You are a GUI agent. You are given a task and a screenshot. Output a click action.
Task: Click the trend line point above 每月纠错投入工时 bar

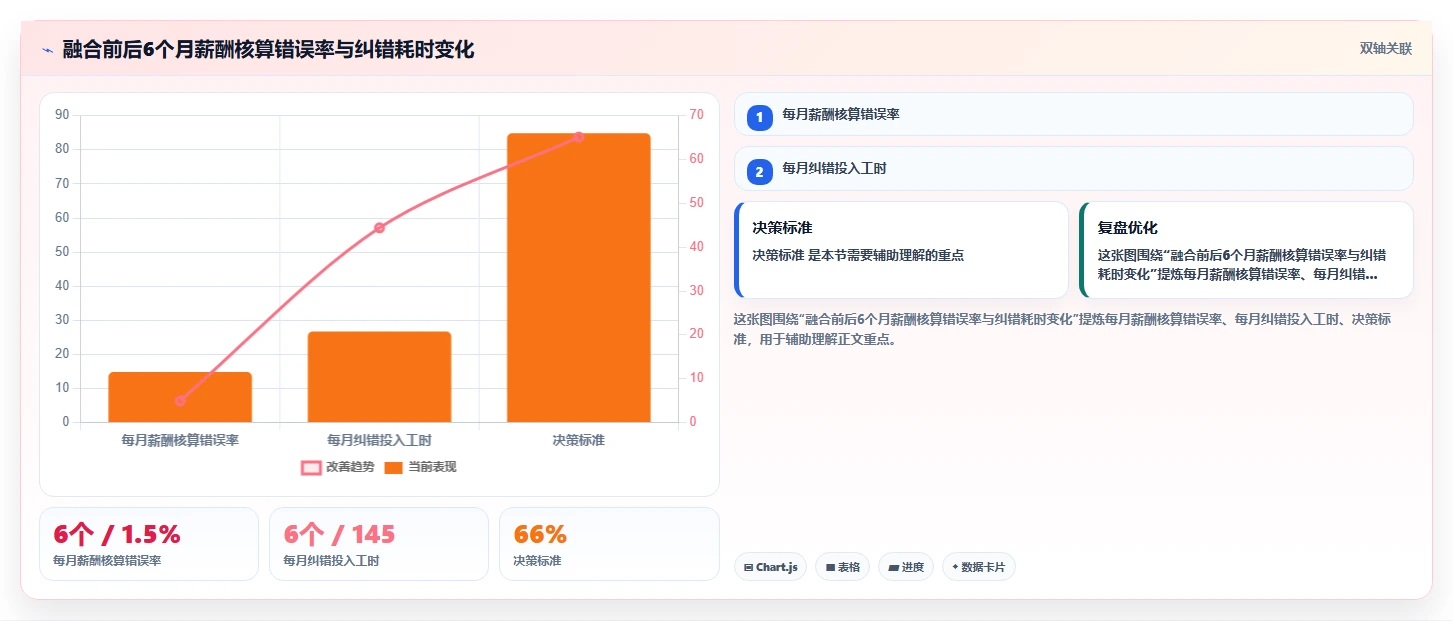(379, 228)
